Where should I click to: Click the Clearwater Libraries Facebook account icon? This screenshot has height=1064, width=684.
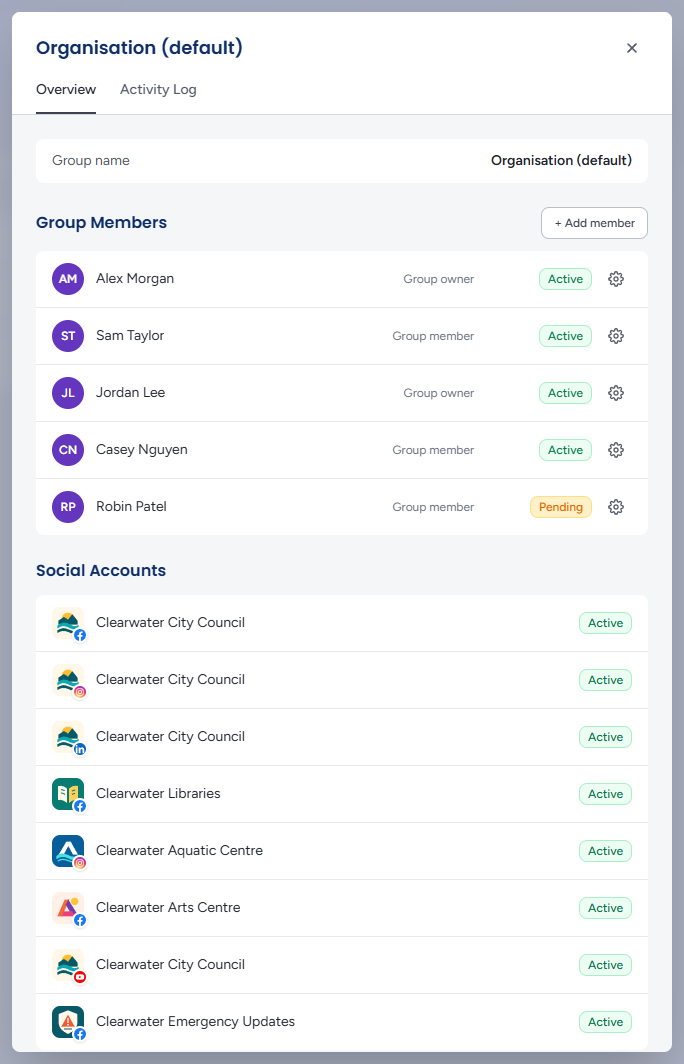click(69, 795)
